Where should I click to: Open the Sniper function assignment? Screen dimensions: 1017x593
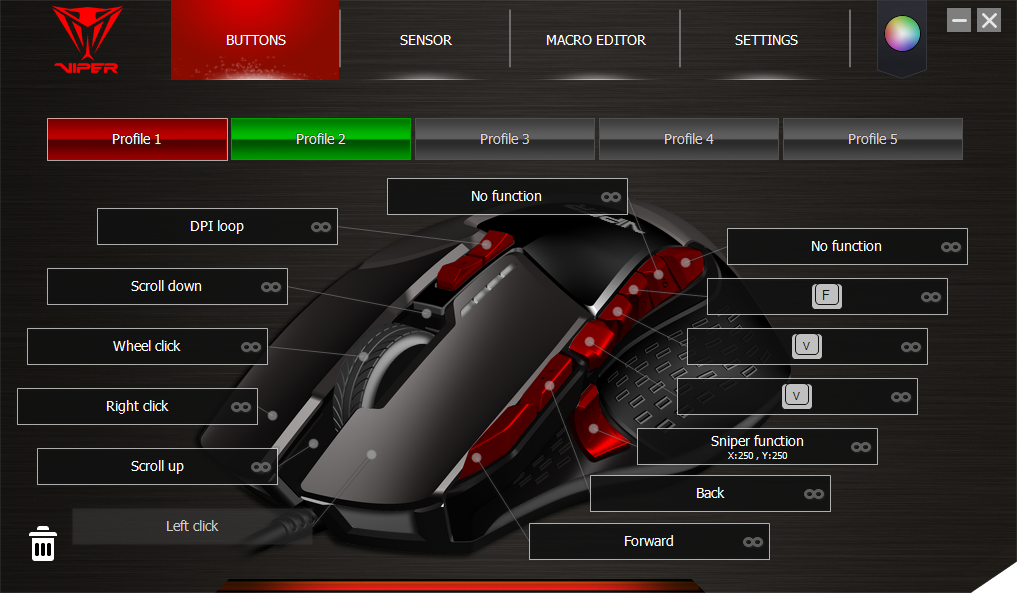pos(758,446)
